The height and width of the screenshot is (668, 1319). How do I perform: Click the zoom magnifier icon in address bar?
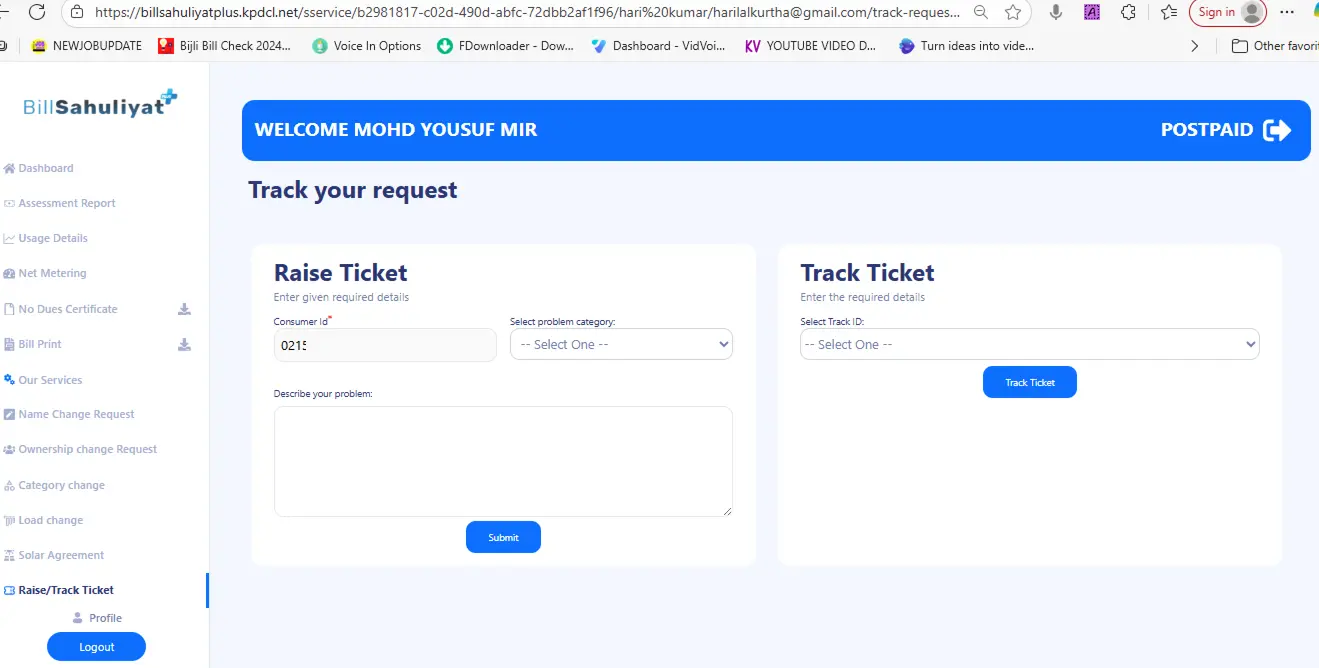[x=981, y=12]
